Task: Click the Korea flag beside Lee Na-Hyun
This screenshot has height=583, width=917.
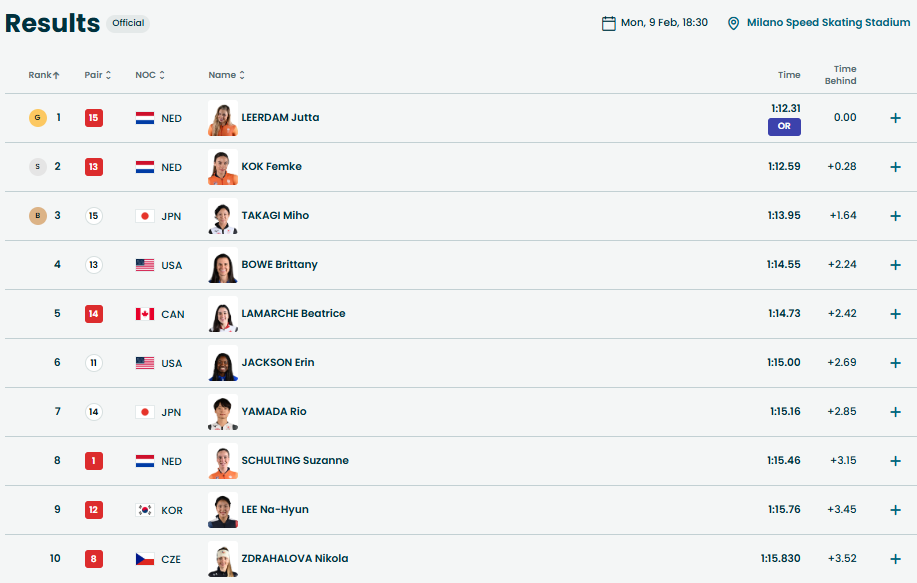Action: pyautogui.click(x=145, y=510)
